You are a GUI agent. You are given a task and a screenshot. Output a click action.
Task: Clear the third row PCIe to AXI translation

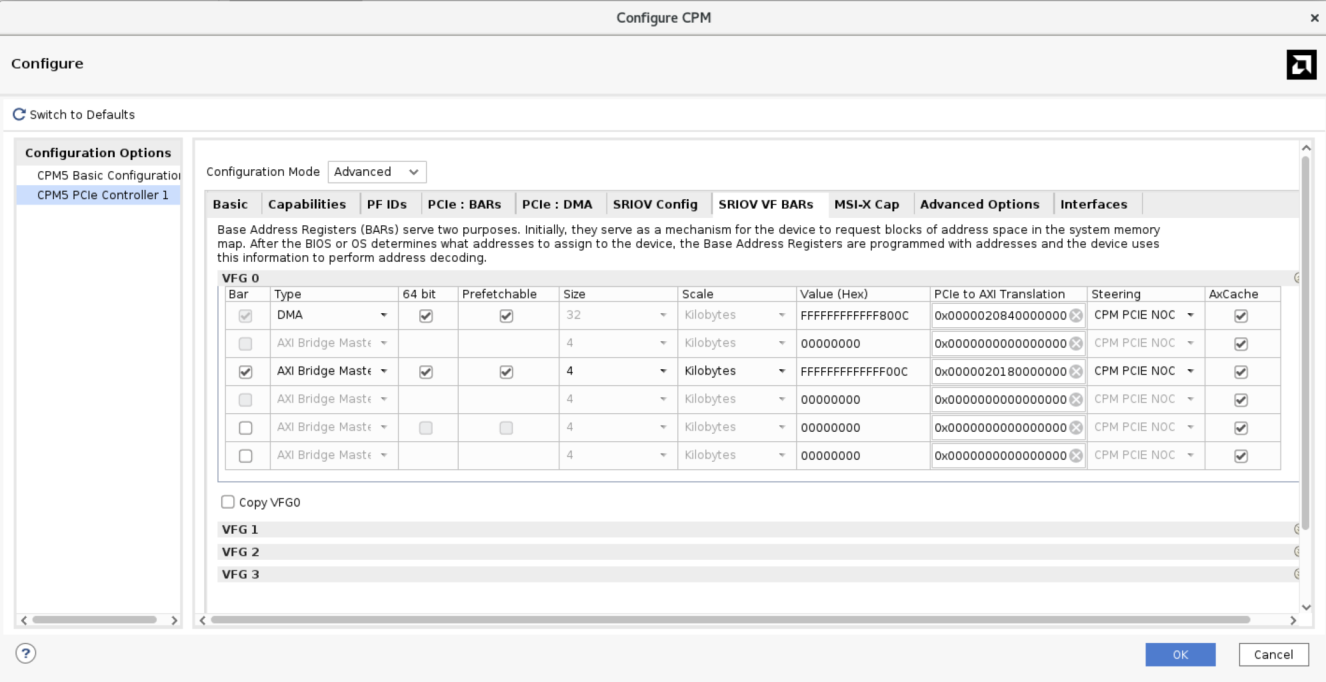[x=1076, y=372]
